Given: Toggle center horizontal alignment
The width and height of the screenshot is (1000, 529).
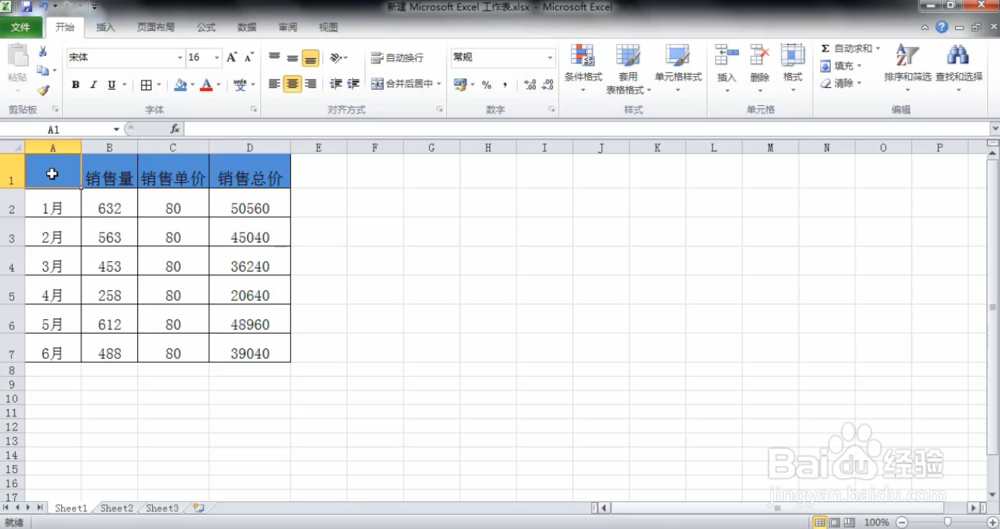Looking at the screenshot, I should pyautogui.click(x=292, y=84).
